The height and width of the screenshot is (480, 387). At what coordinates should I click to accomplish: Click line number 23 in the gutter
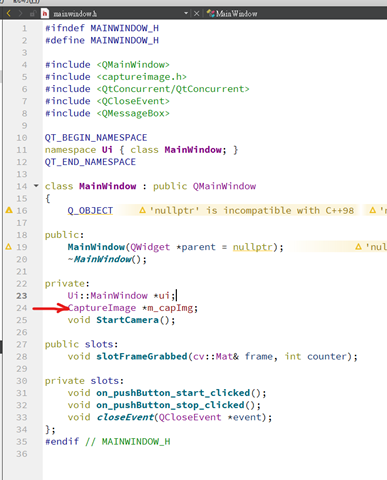click(22, 296)
